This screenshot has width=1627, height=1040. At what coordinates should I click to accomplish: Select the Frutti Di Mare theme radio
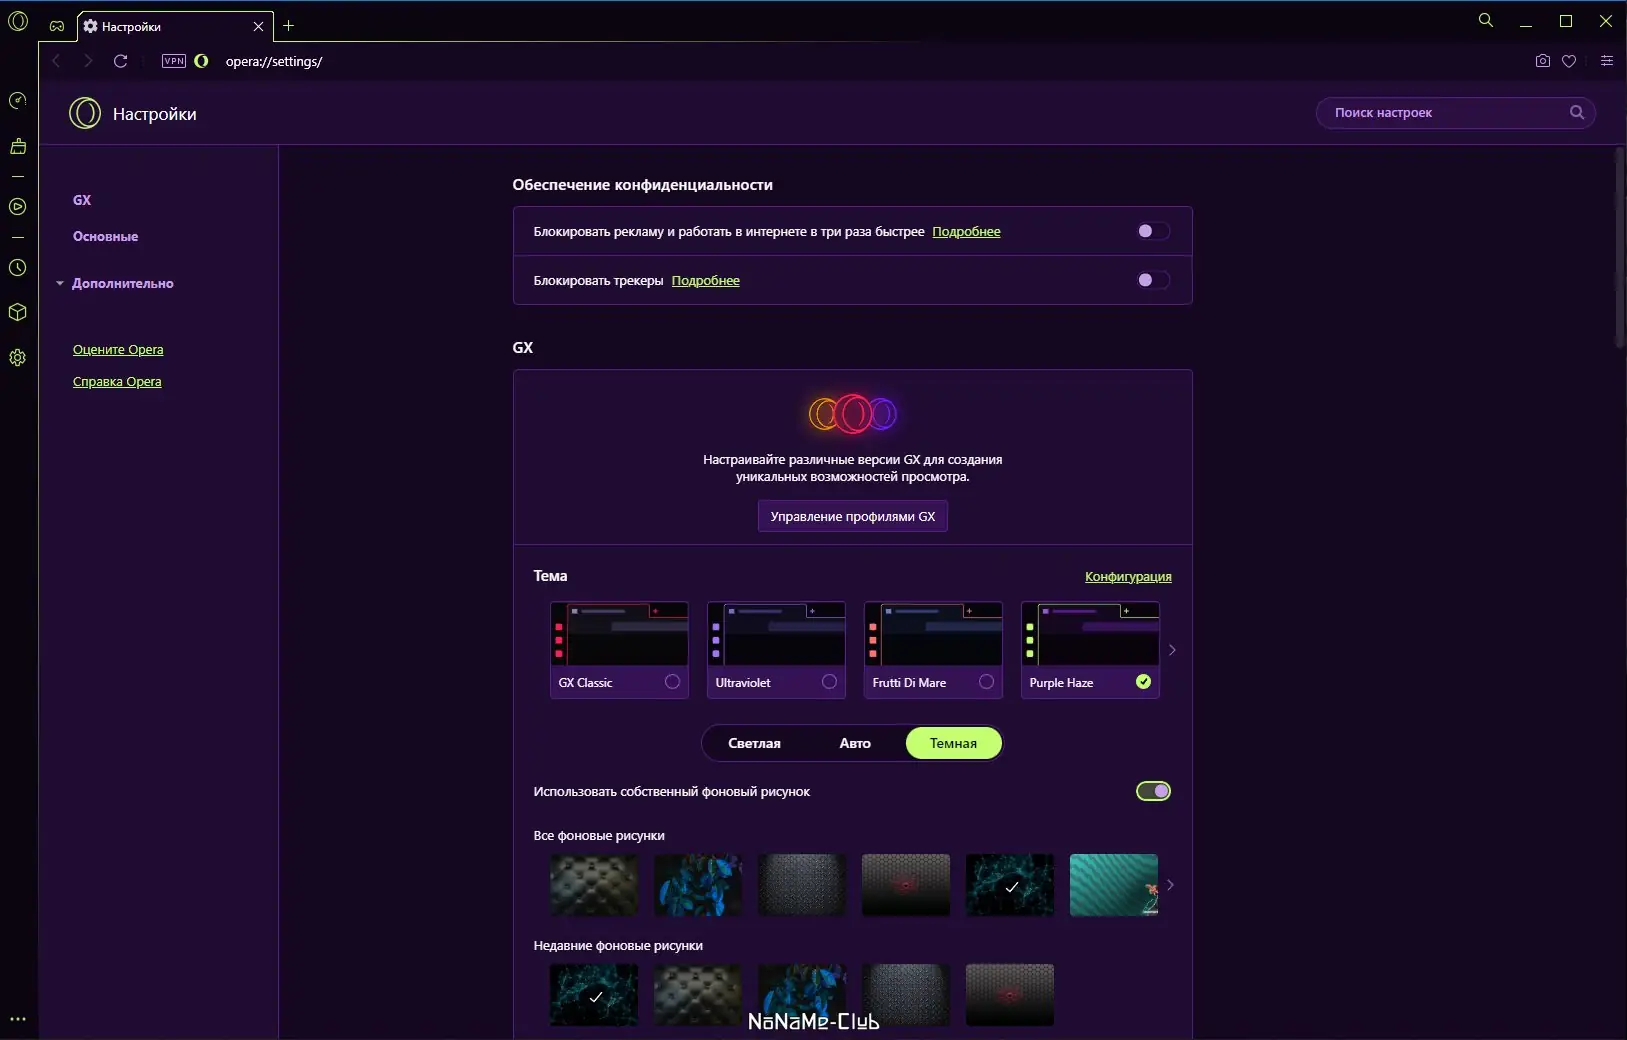pyautogui.click(x=986, y=682)
